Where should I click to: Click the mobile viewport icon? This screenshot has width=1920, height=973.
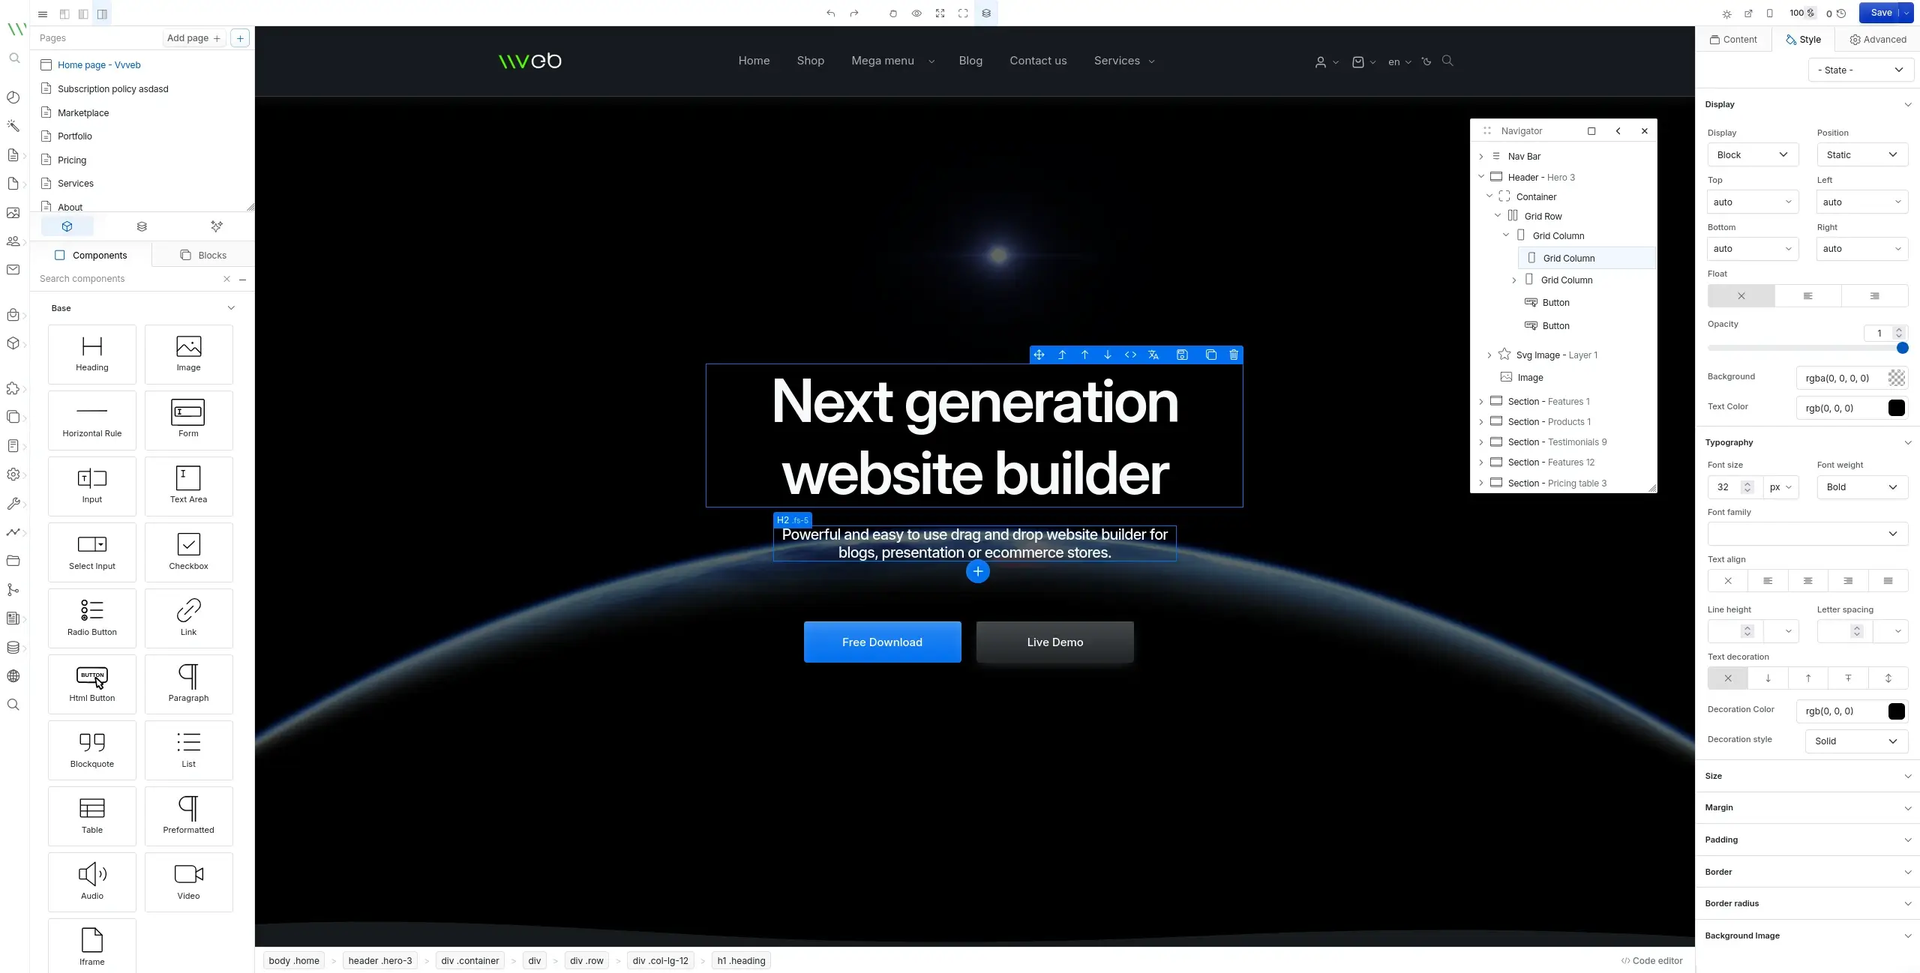1770,14
